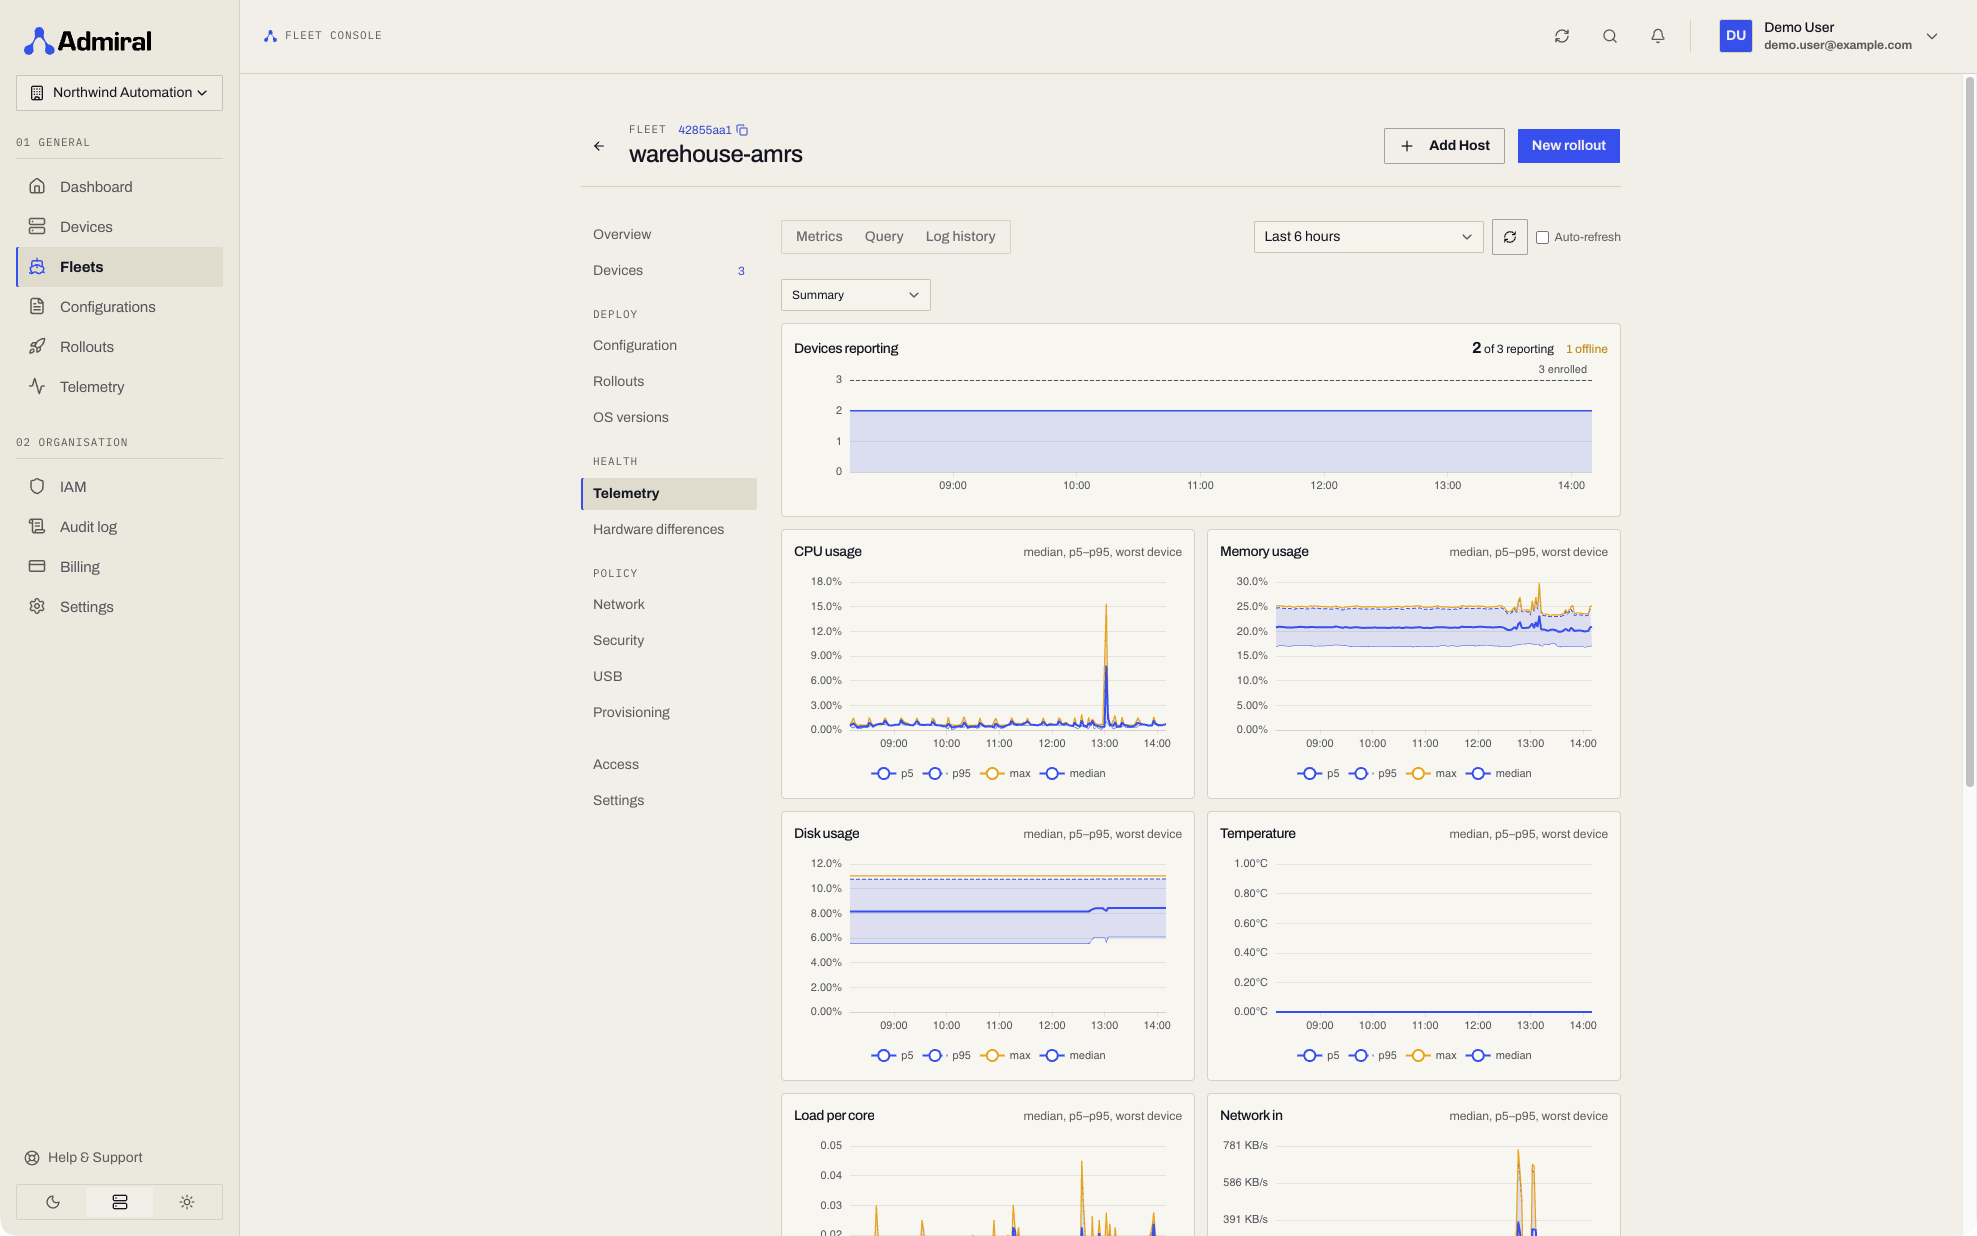Switch to the Metrics tab

(x=819, y=237)
